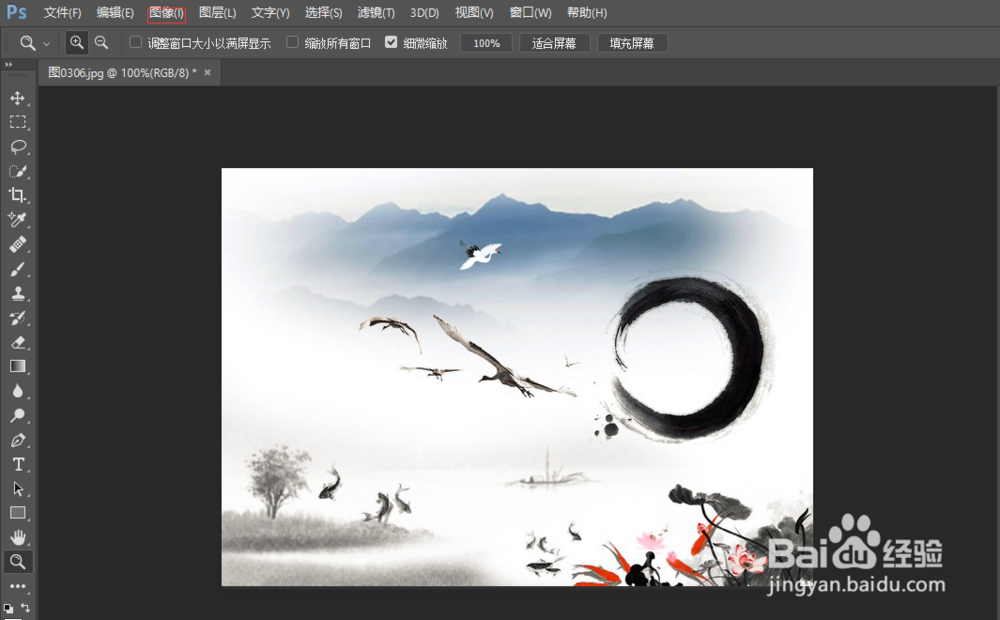This screenshot has height=620, width=1000.
Task: Select the Lasso tool
Action: point(18,147)
